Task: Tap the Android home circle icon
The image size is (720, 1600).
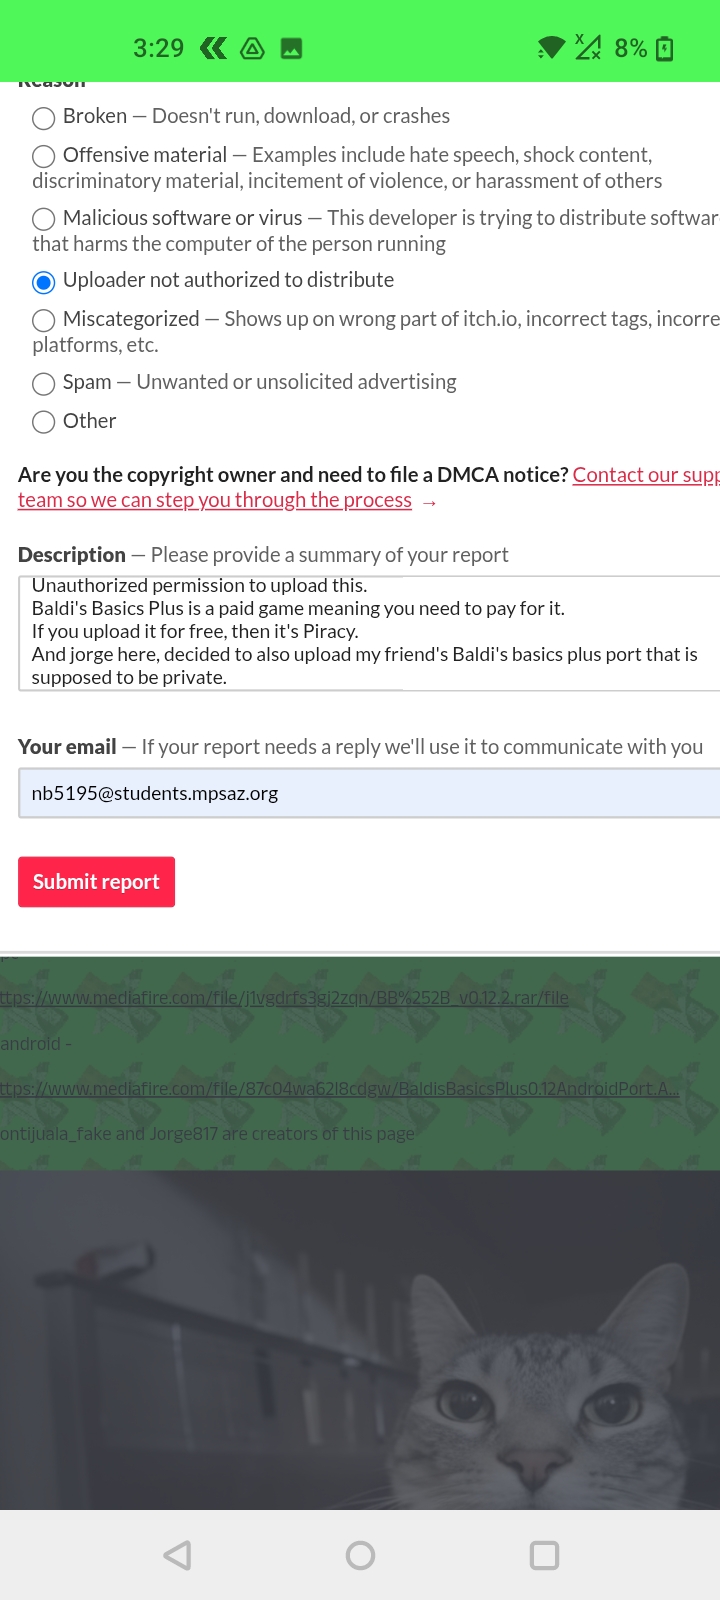Action: (x=360, y=1555)
